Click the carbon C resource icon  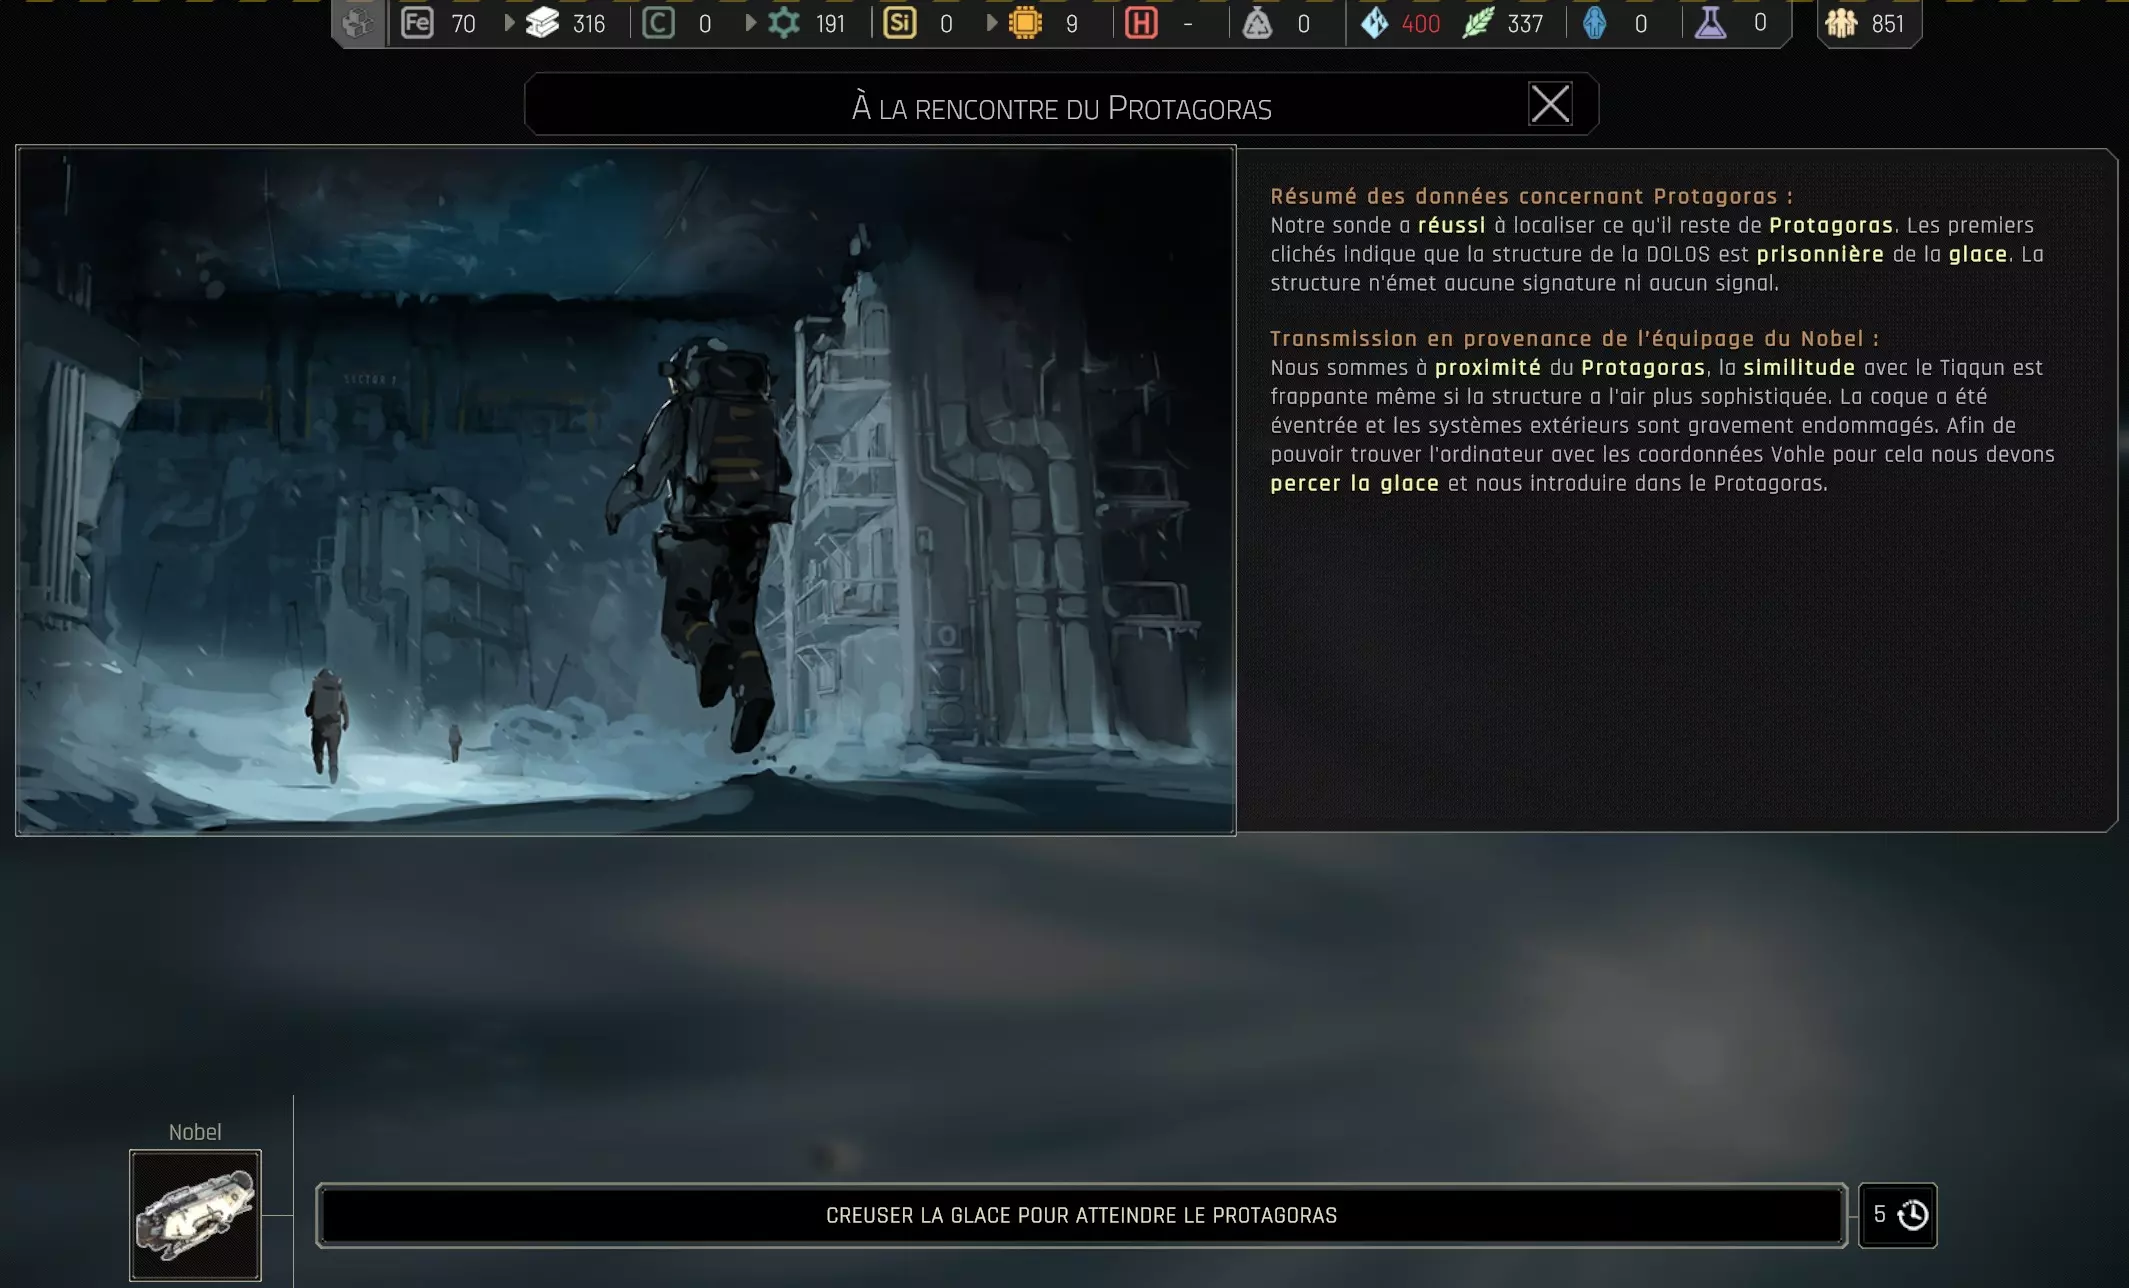[x=658, y=23]
